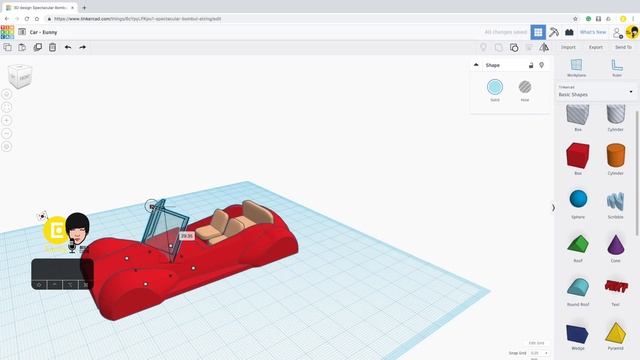The width and height of the screenshot is (640, 360).
Task: Open the Bricks mode icon
Action: (569, 32)
